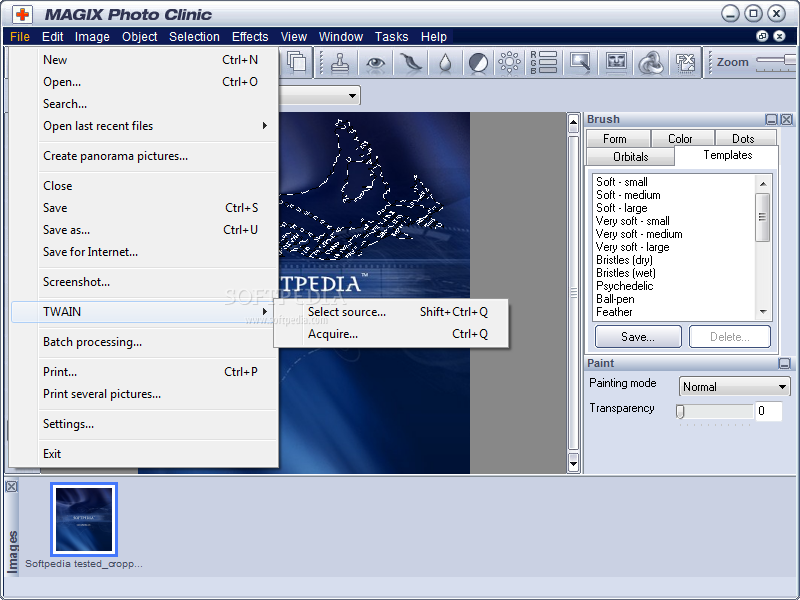Click the templates list scroll-down arrow
The height and width of the screenshot is (600, 800).
coord(763,312)
